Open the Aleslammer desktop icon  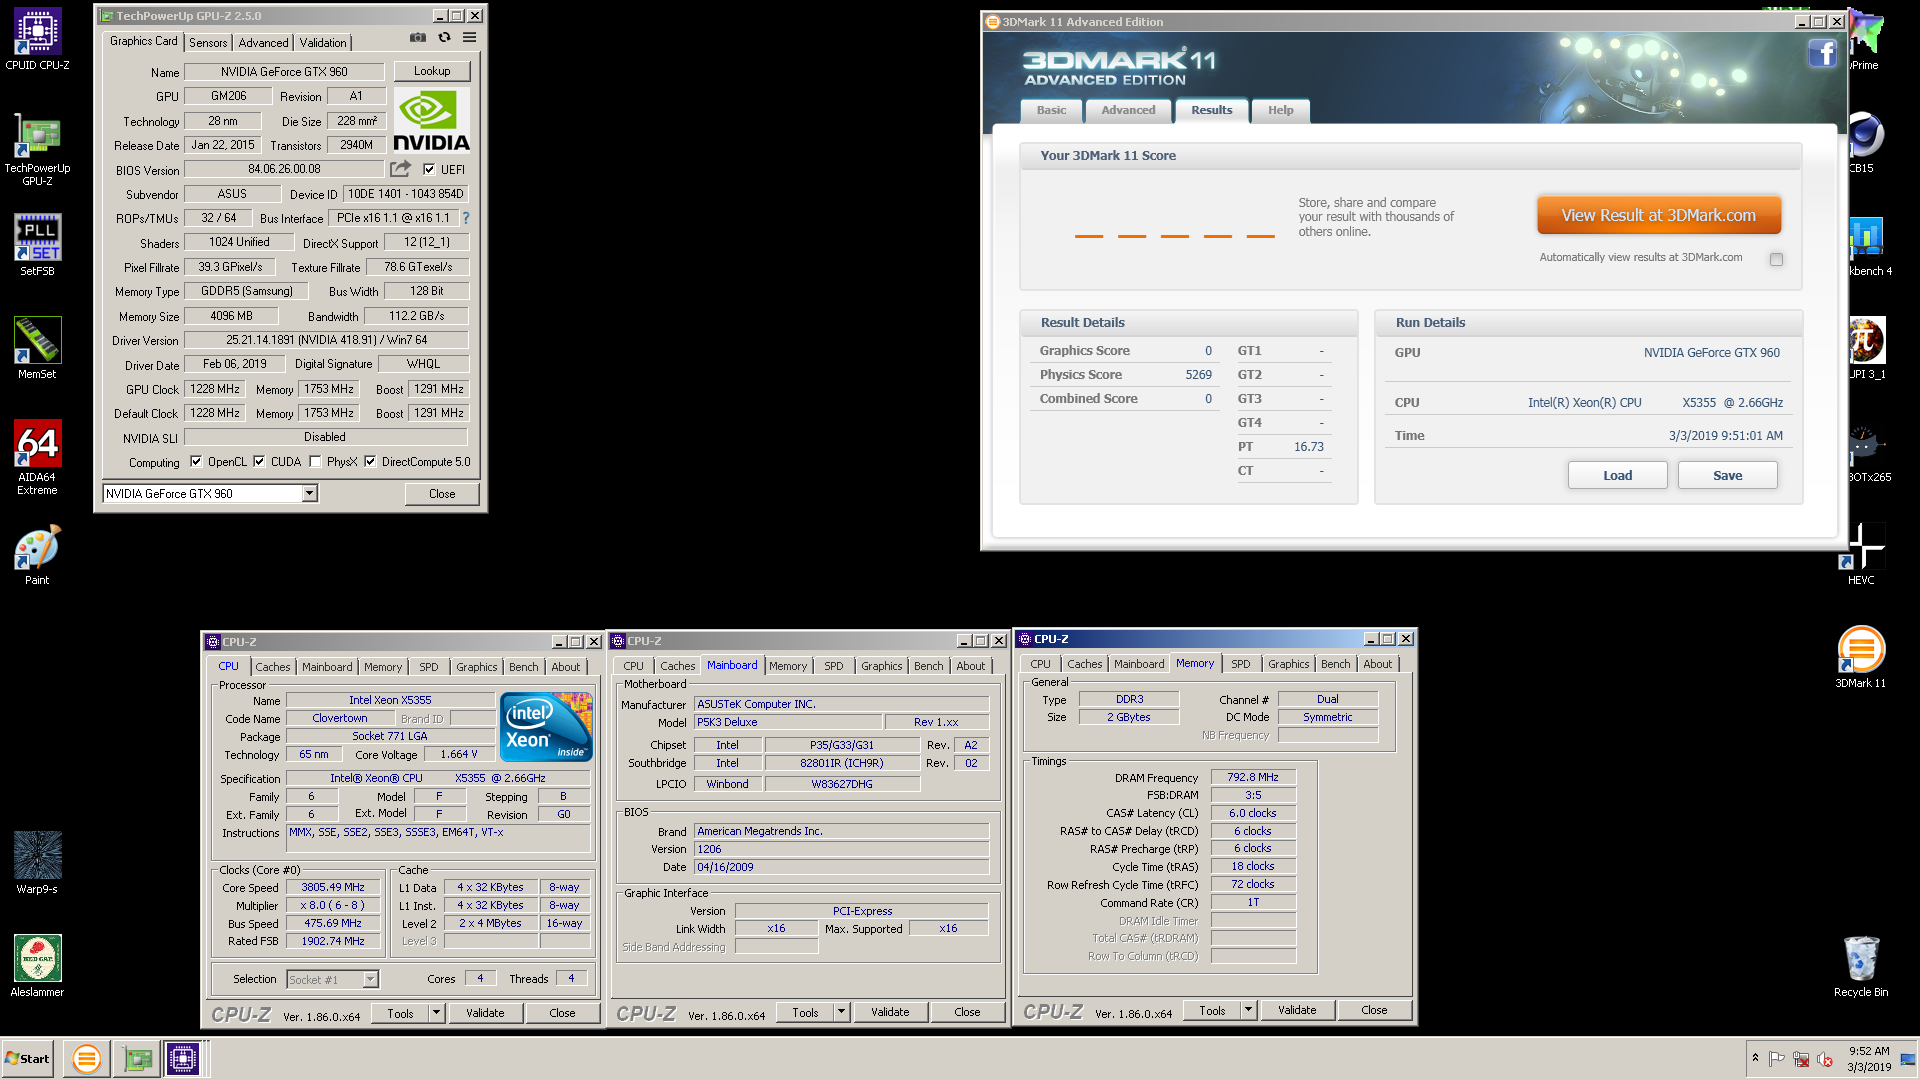[x=37, y=966]
